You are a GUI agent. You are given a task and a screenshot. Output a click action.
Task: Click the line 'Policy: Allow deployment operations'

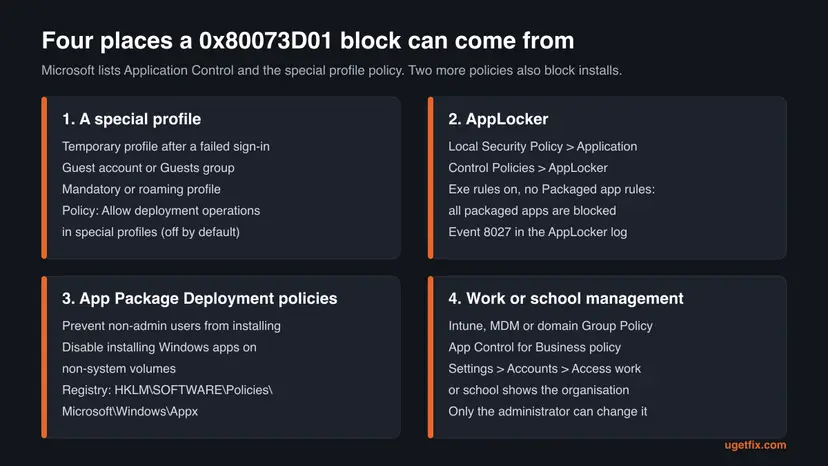(x=161, y=210)
